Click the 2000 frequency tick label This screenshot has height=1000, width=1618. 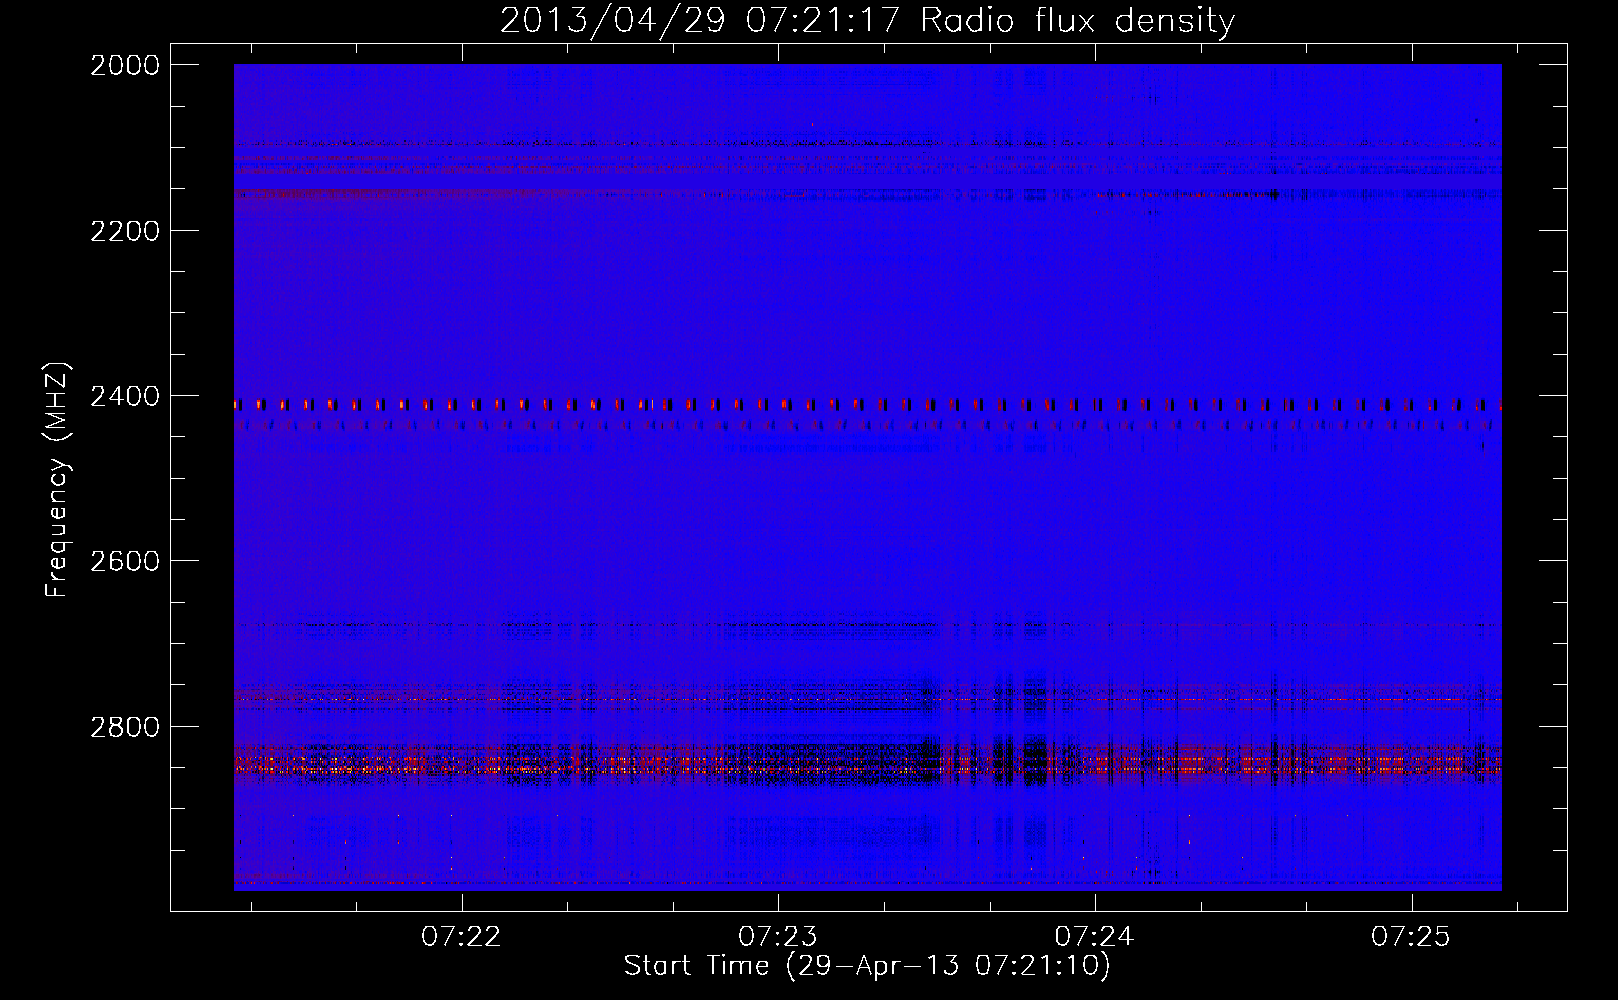(x=125, y=65)
